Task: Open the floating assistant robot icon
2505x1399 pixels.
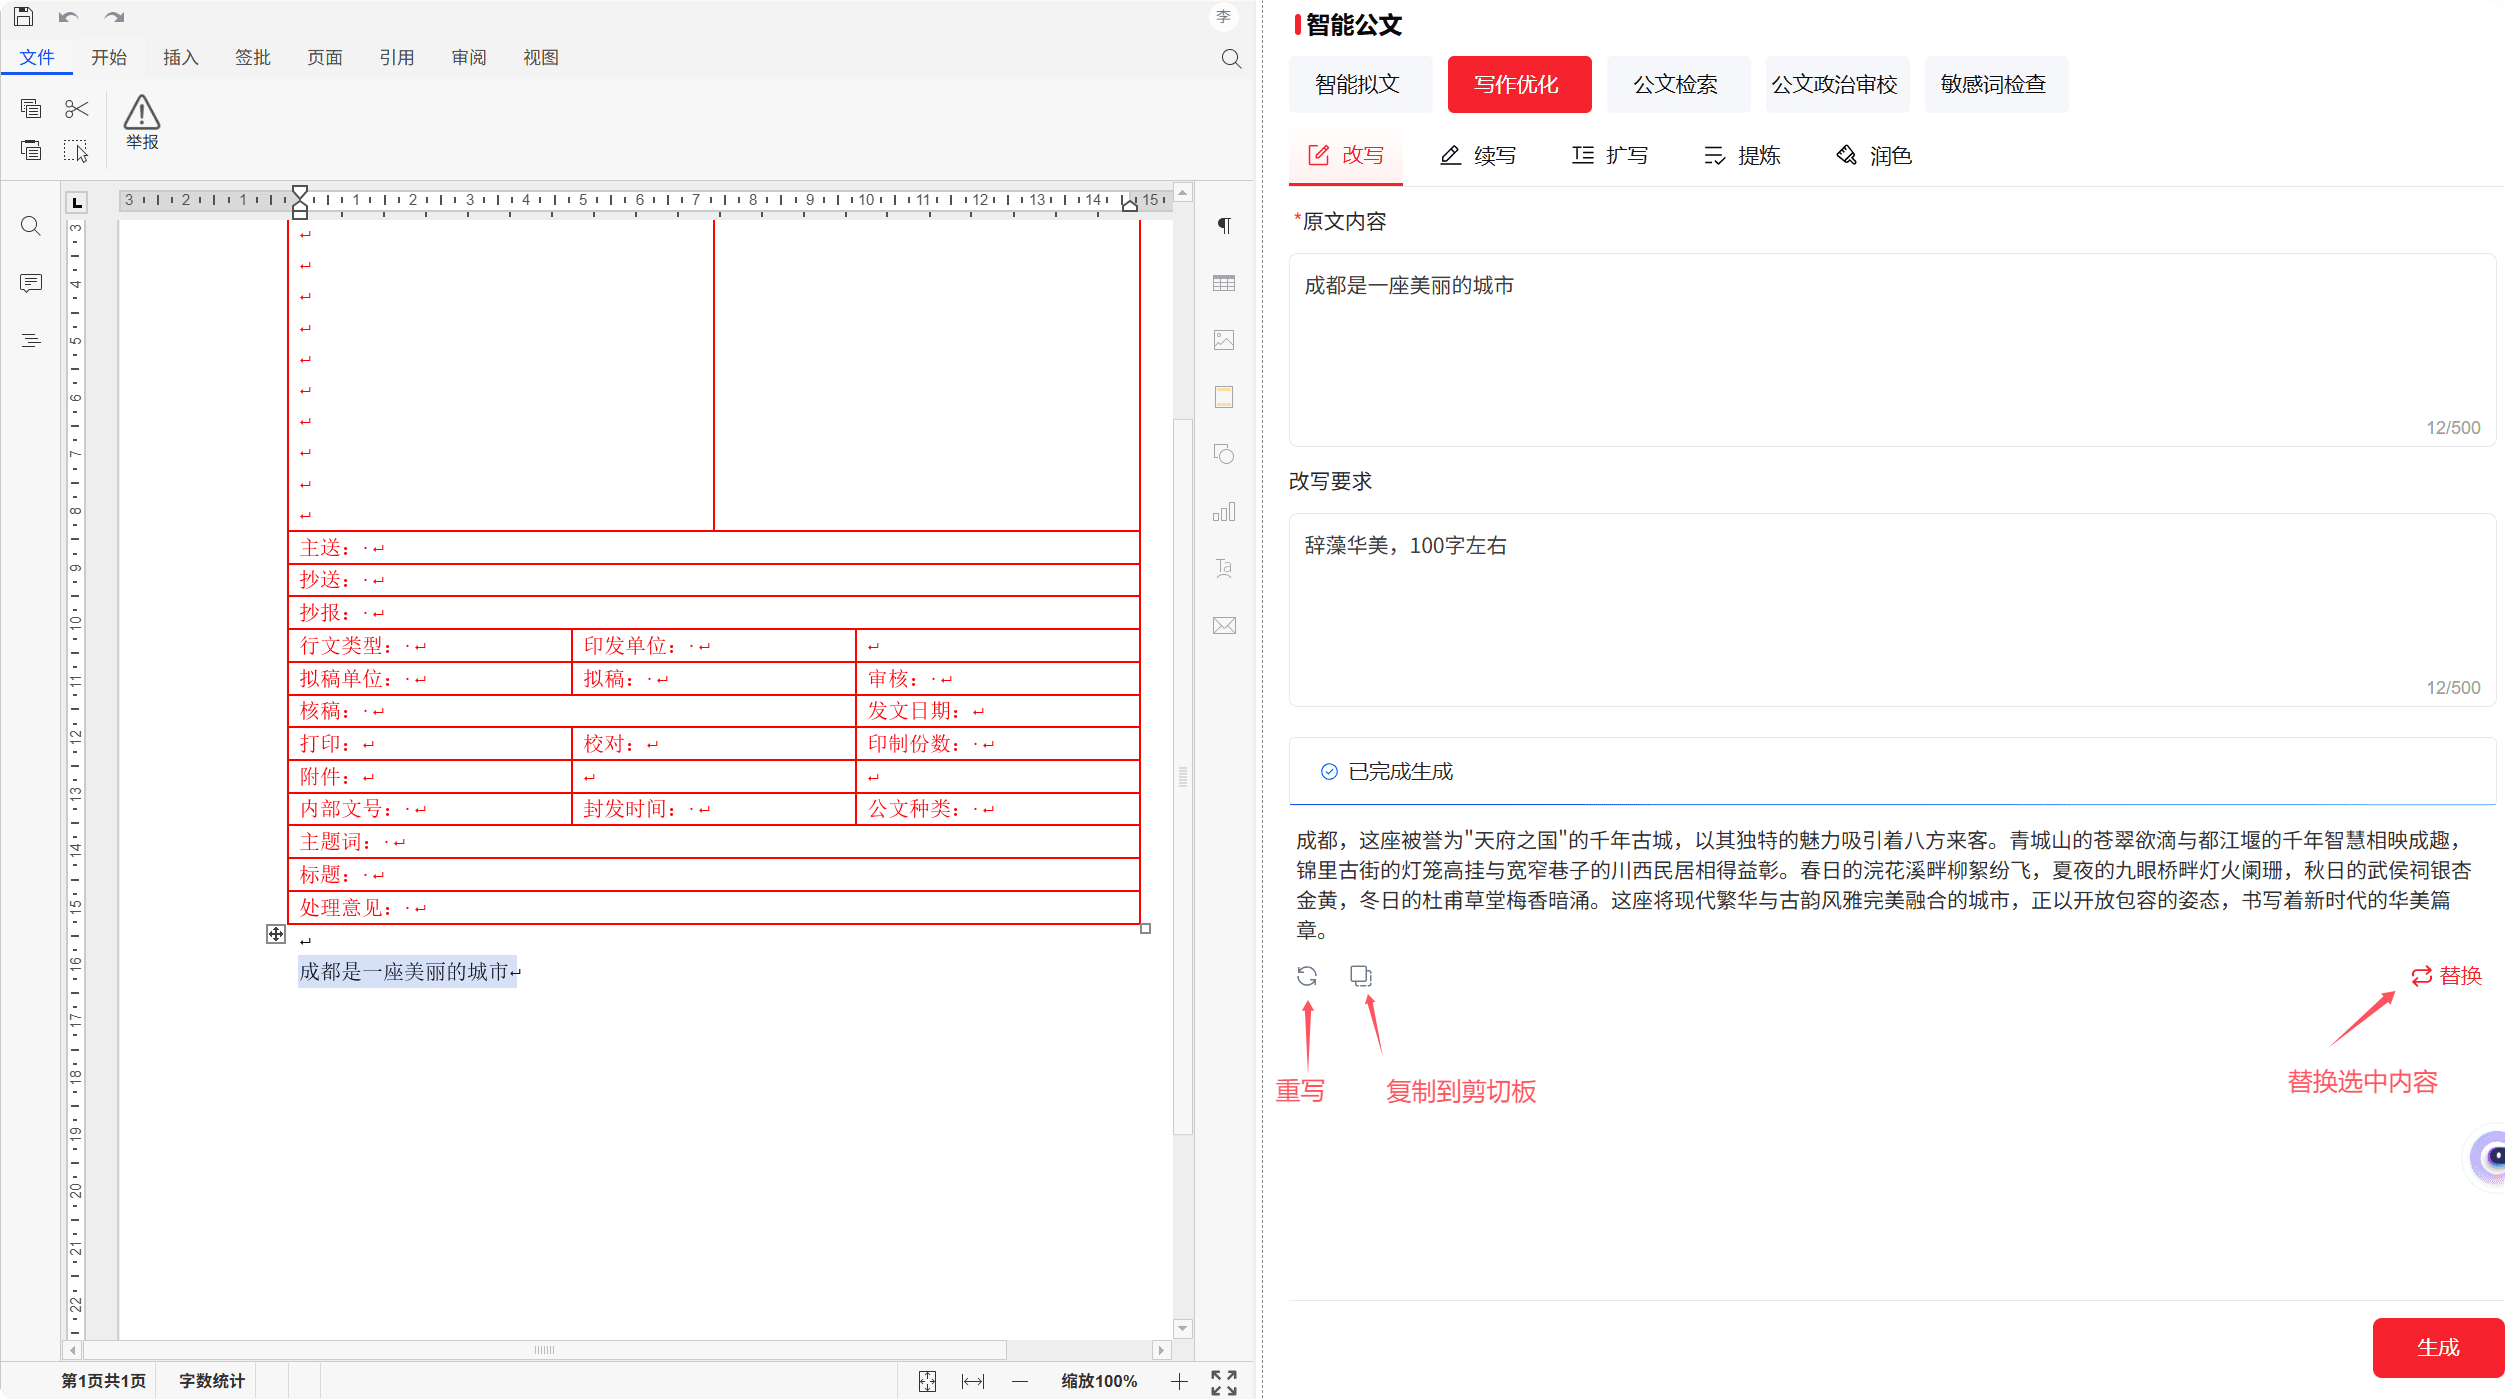Action: tap(2488, 1157)
